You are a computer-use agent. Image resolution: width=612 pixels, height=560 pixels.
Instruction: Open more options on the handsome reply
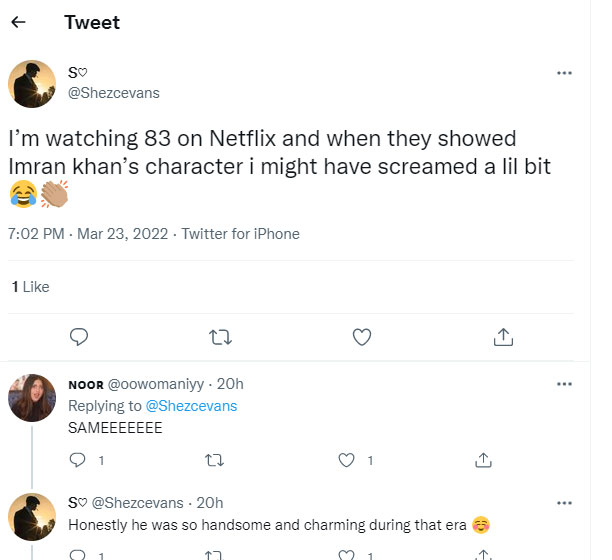click(564, 502)
